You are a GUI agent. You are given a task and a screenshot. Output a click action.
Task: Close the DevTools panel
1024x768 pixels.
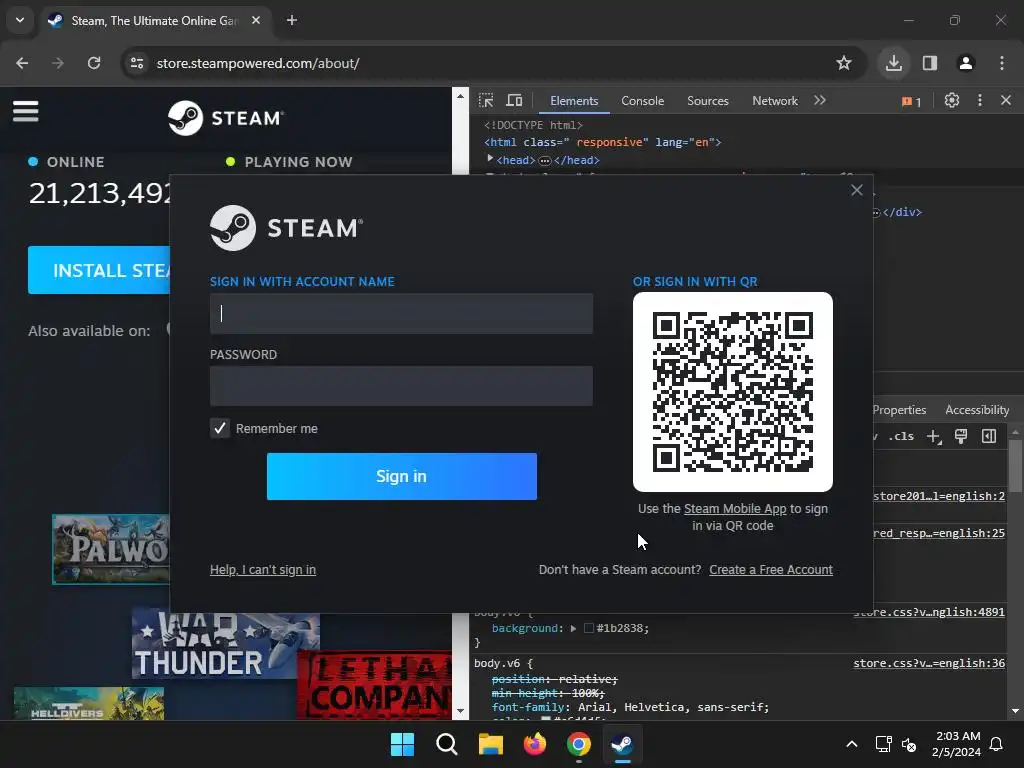tap(1006, 101)
